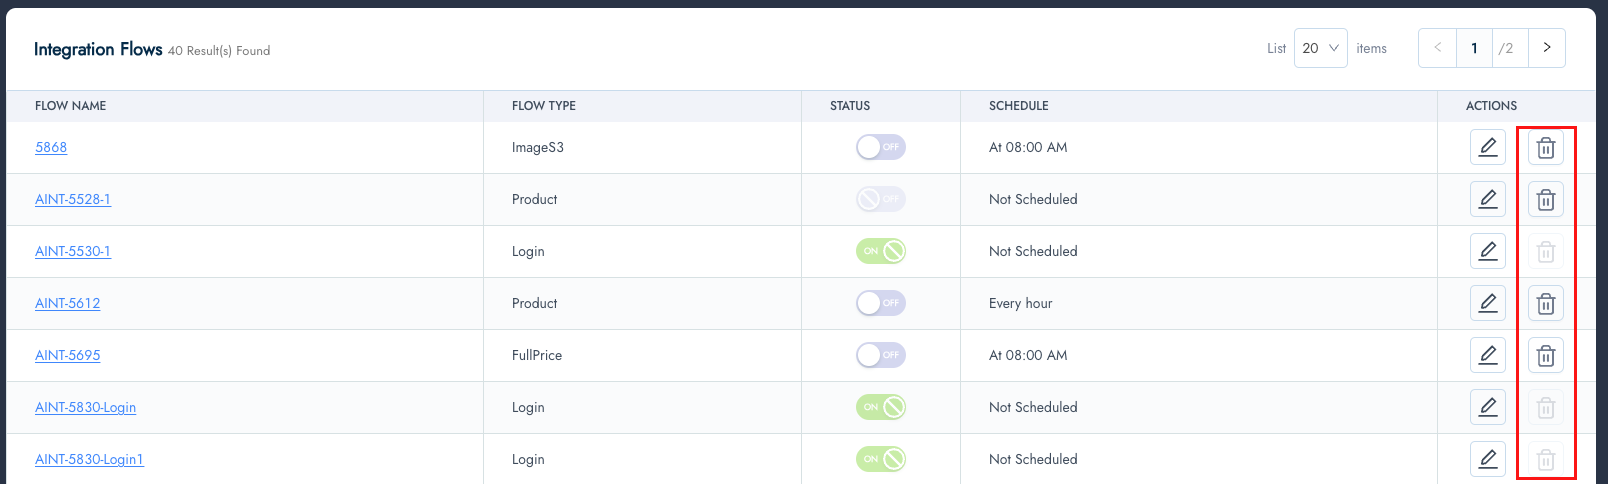The width and height of the screenshot is (1608, 484).
Task: Delete the AINT-5695 flow
Action: click(1545, 356)
